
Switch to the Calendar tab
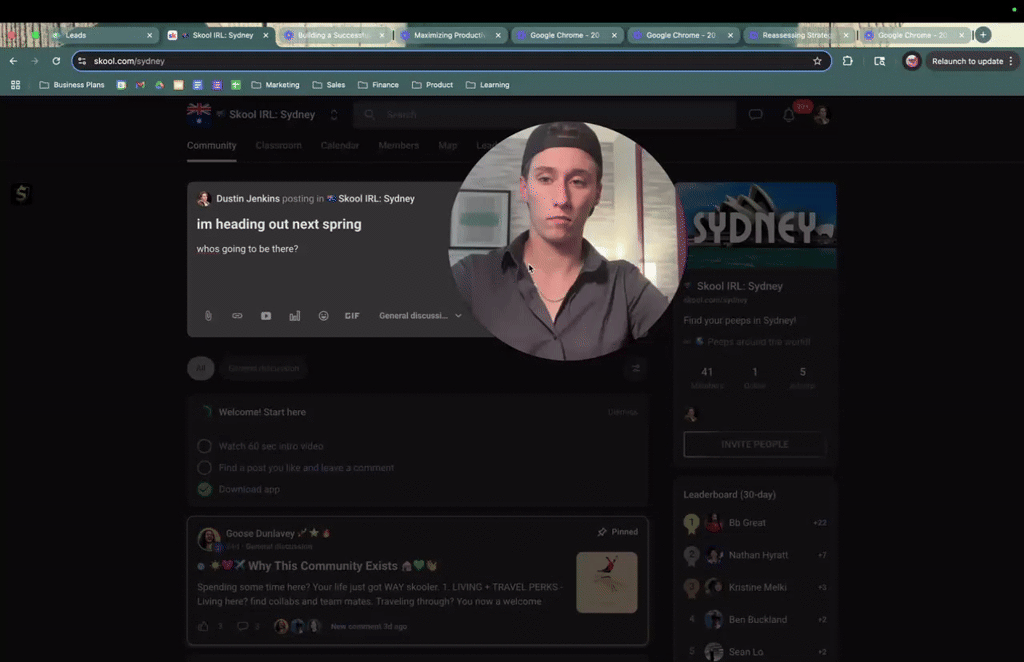[x=340, y=146]
